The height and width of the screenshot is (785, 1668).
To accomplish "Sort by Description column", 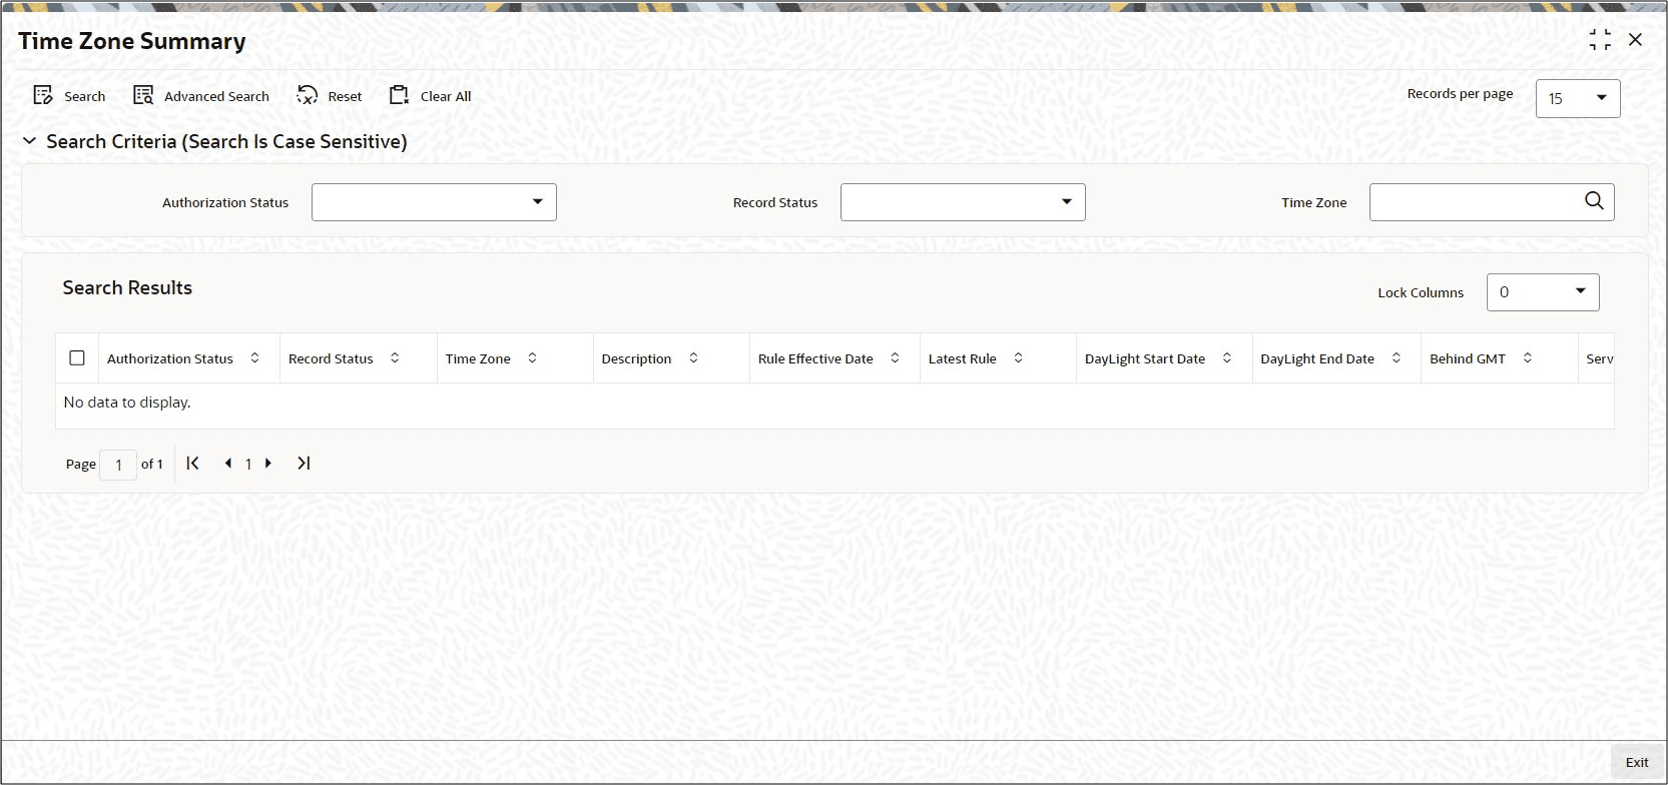I will 693,358.
